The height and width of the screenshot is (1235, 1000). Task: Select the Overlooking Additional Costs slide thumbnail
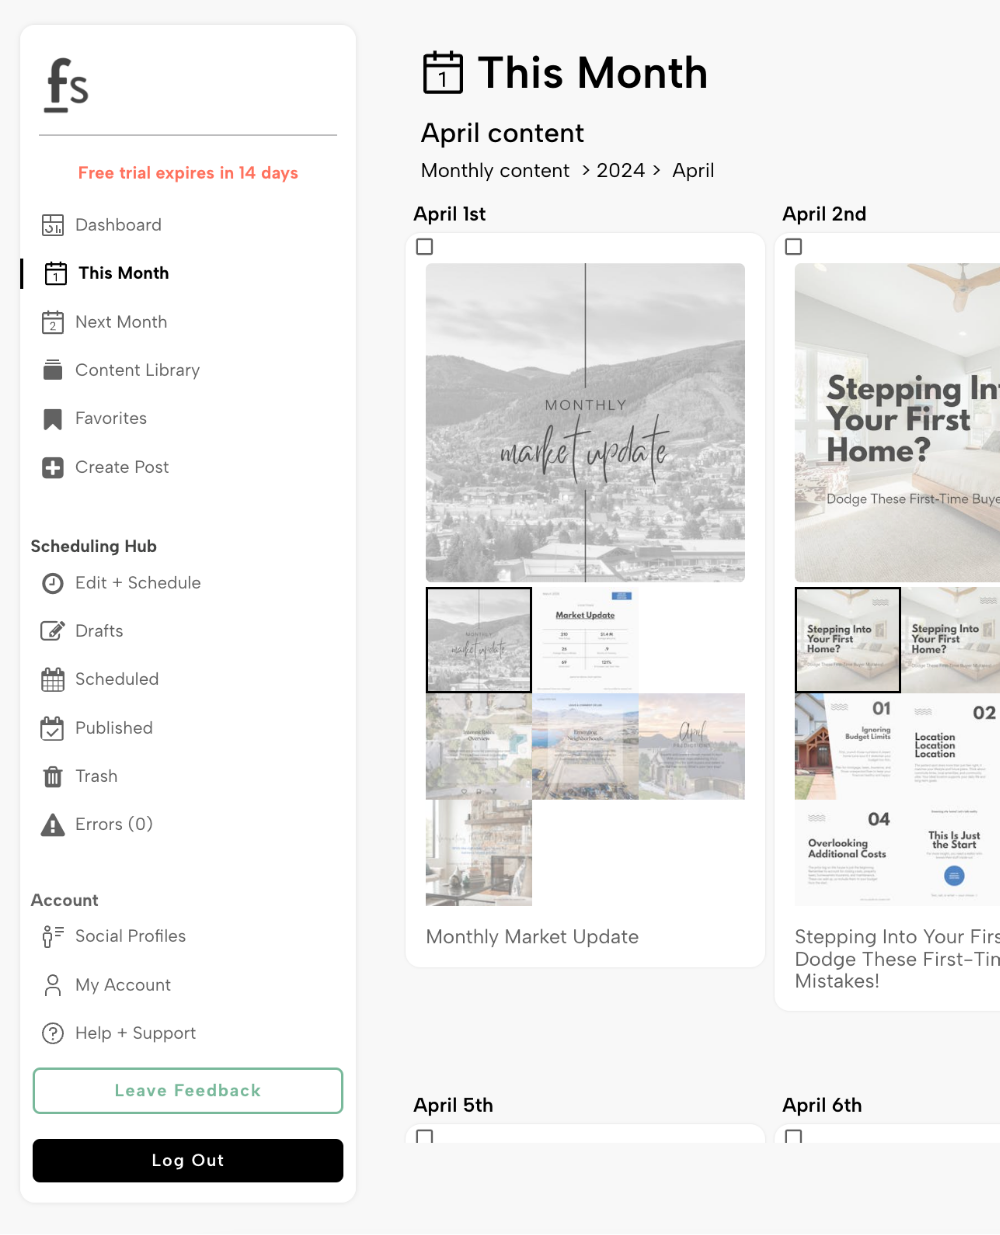click(847, 853)
